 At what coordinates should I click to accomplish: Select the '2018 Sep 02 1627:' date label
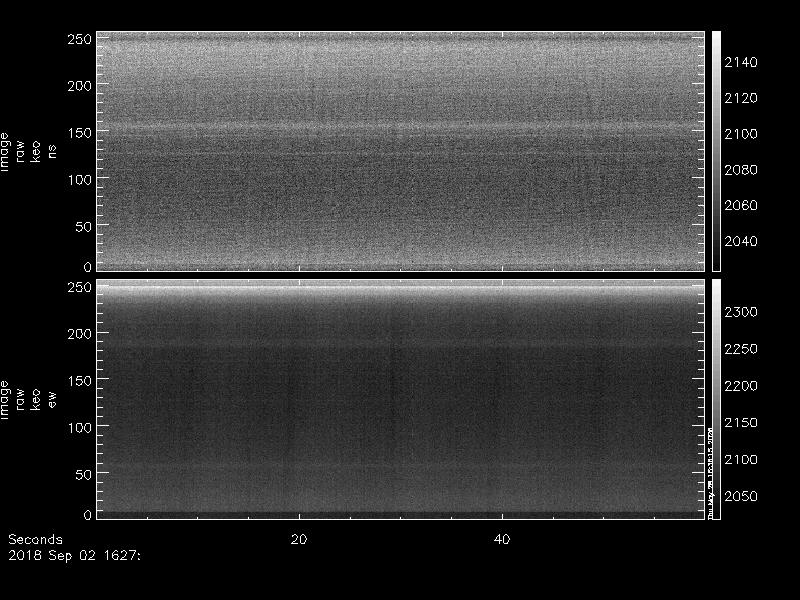tap(74, 555)
